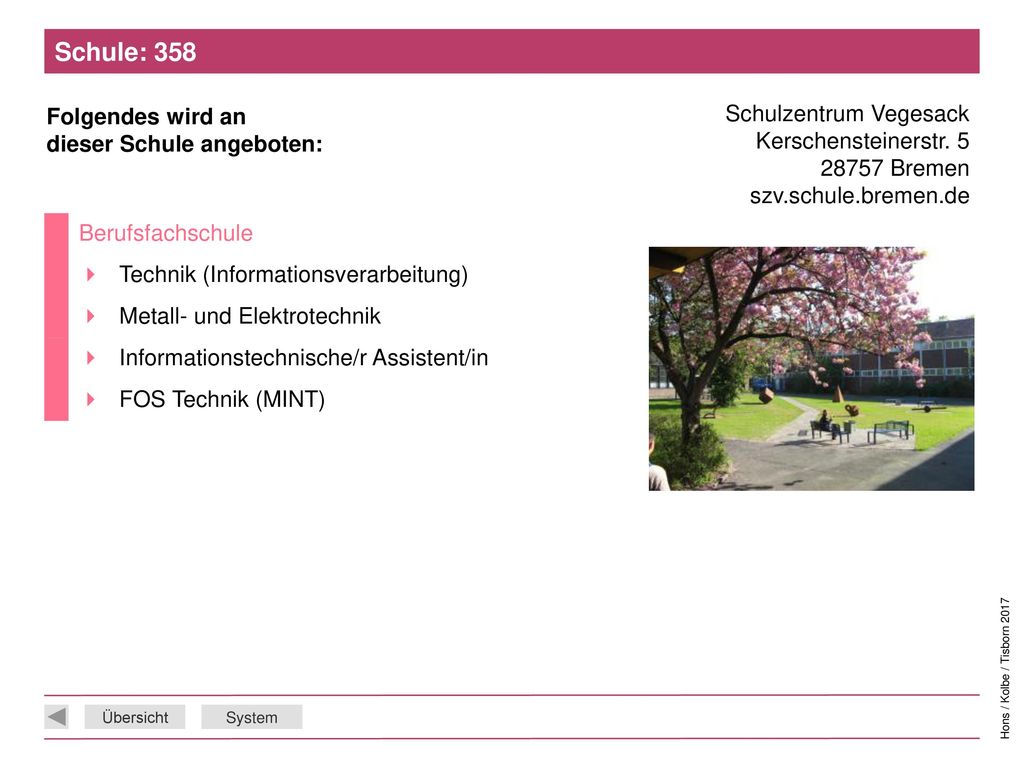This screenshot has width=1024, height=768.
Task: Click the arrow bullet beside Technik (Informationsverarbeitung)
Action: pos(91,274)
